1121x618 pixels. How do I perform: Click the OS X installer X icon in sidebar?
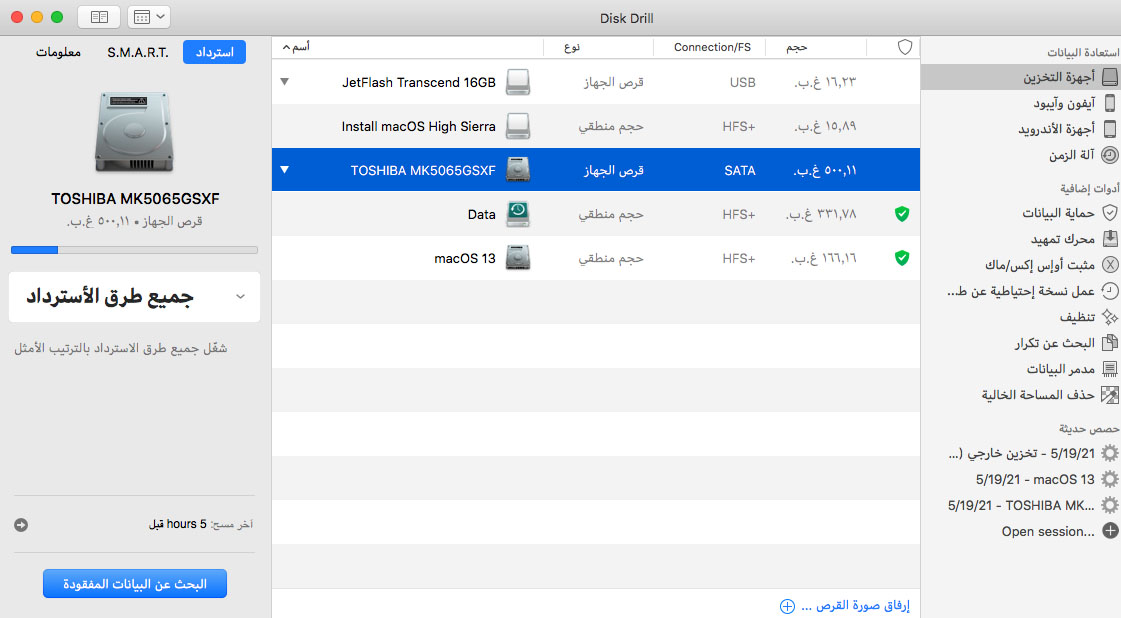[x=1110, y=265]
